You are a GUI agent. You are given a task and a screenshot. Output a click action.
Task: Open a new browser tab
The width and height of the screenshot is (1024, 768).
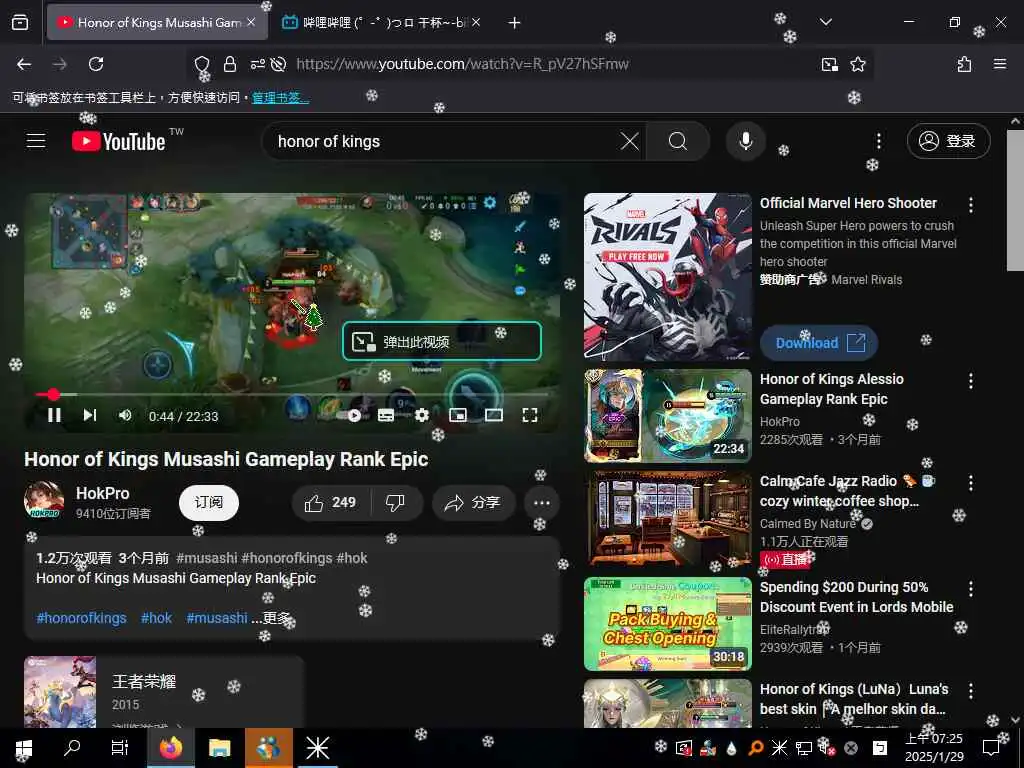514,23
